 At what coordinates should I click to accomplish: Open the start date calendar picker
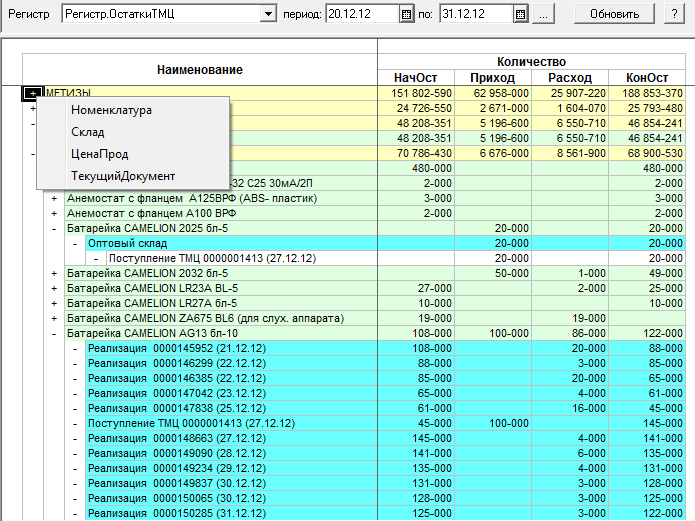pyautogui.click(x=406, y=14)
